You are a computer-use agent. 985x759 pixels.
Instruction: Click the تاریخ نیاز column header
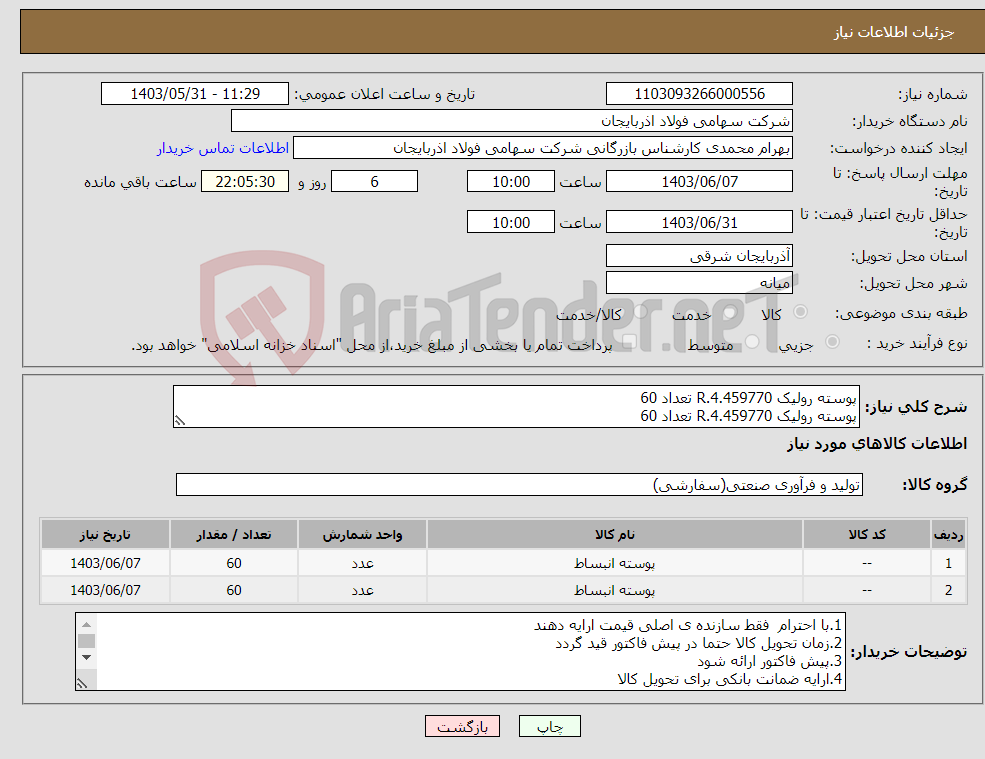click(x=106, y=535)
